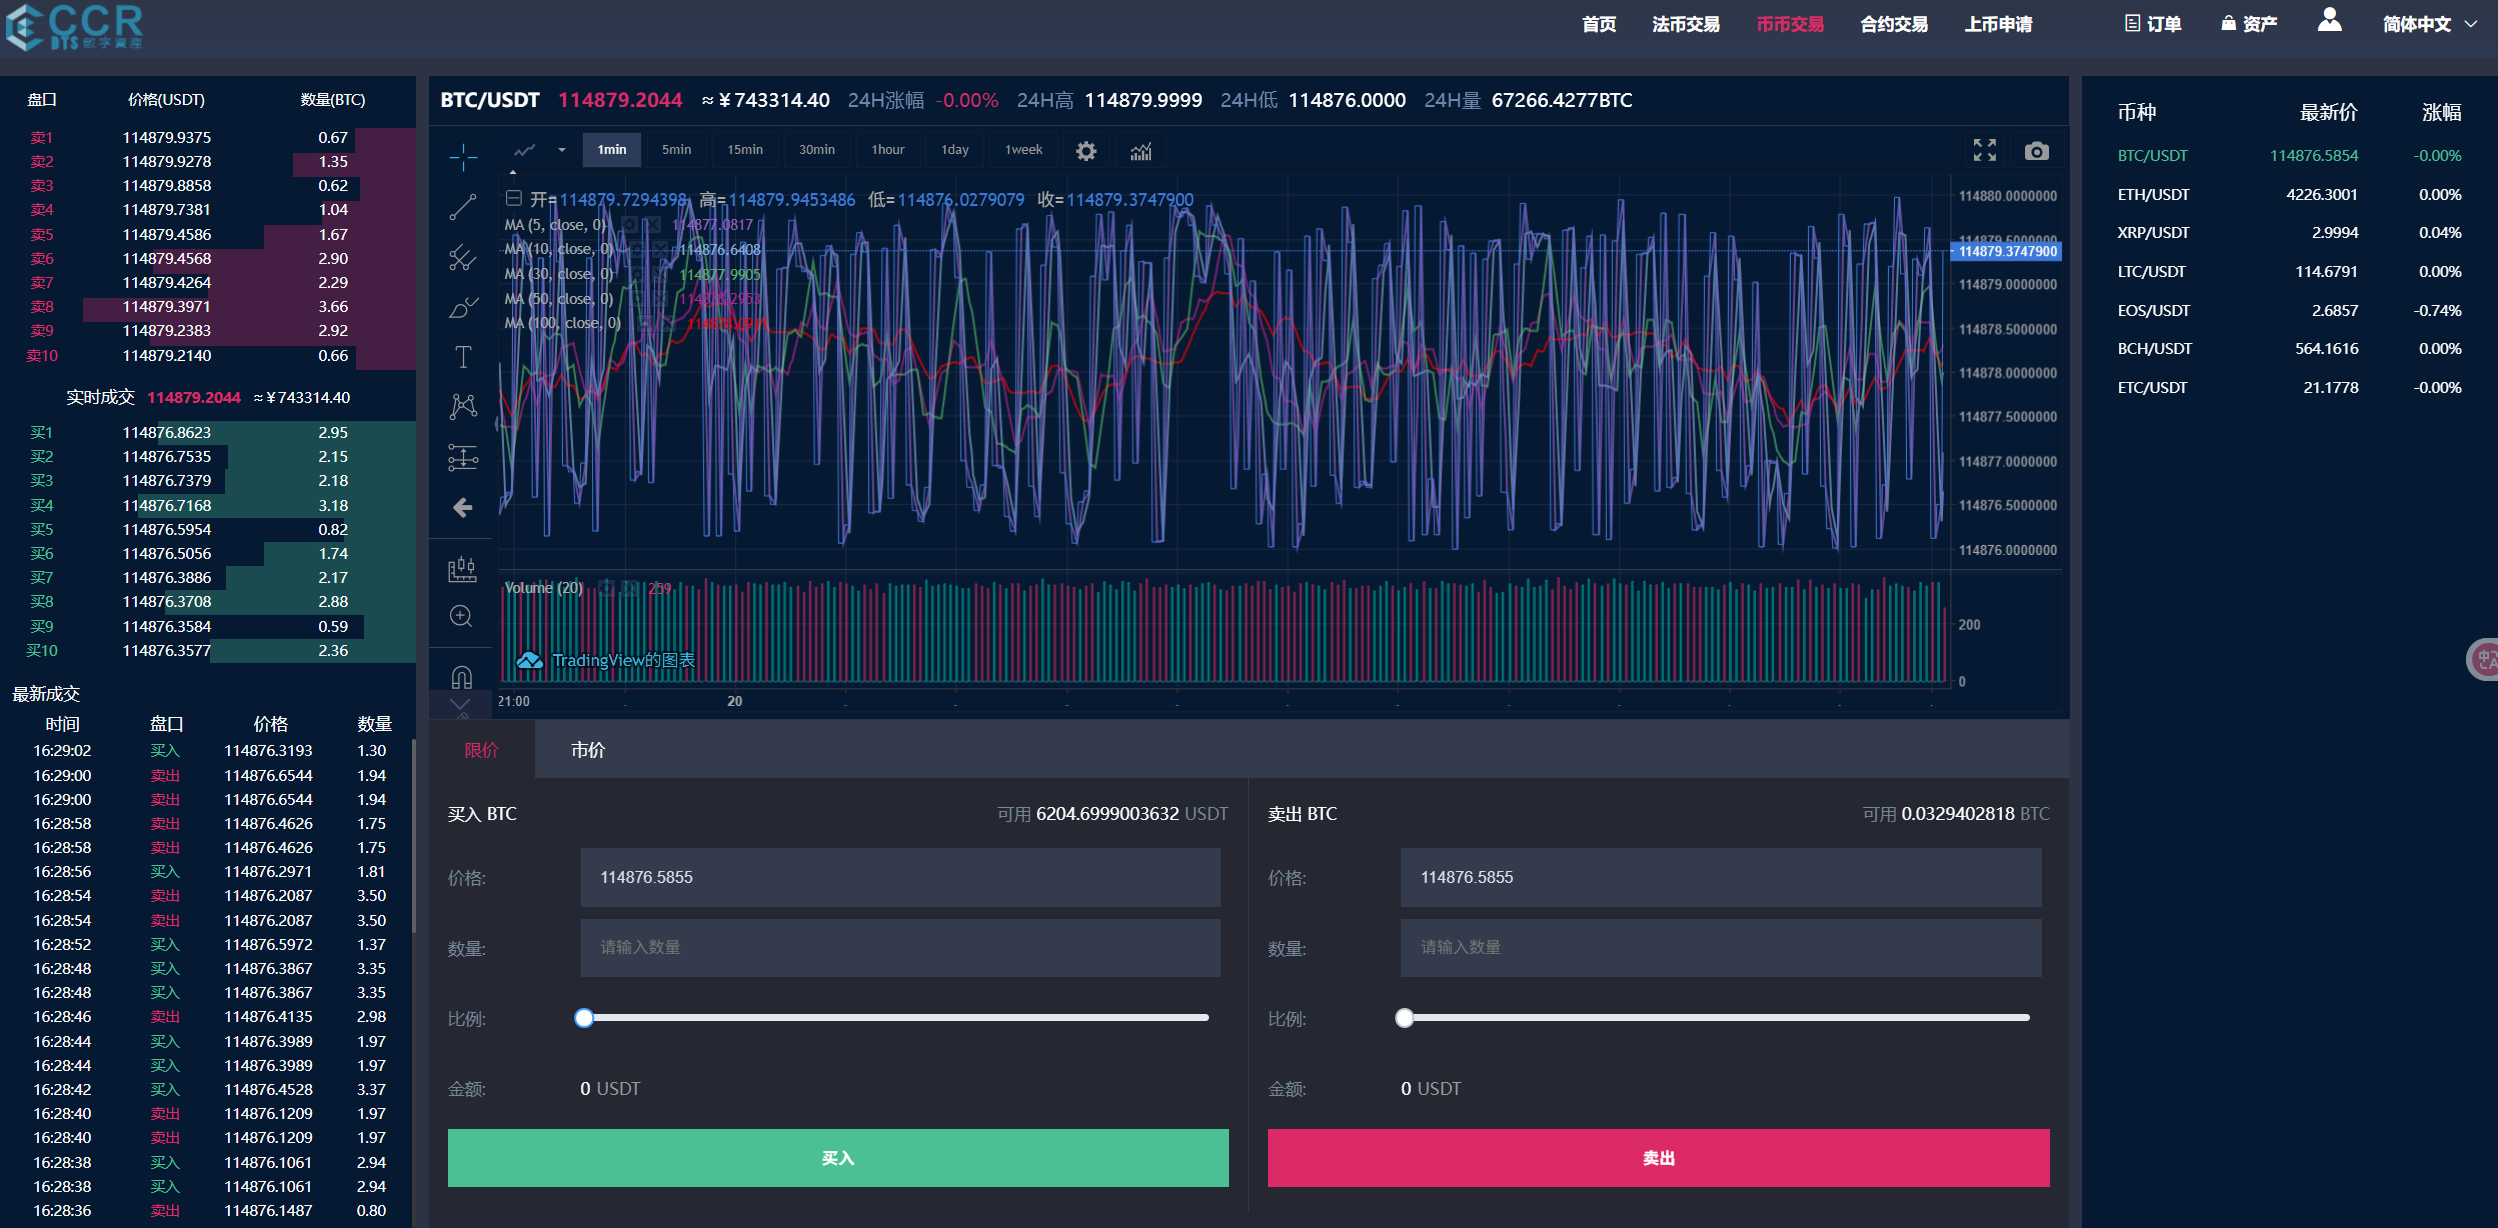Select the text annotation tool
This screenshot has width=2498, height=1228.
462,357
